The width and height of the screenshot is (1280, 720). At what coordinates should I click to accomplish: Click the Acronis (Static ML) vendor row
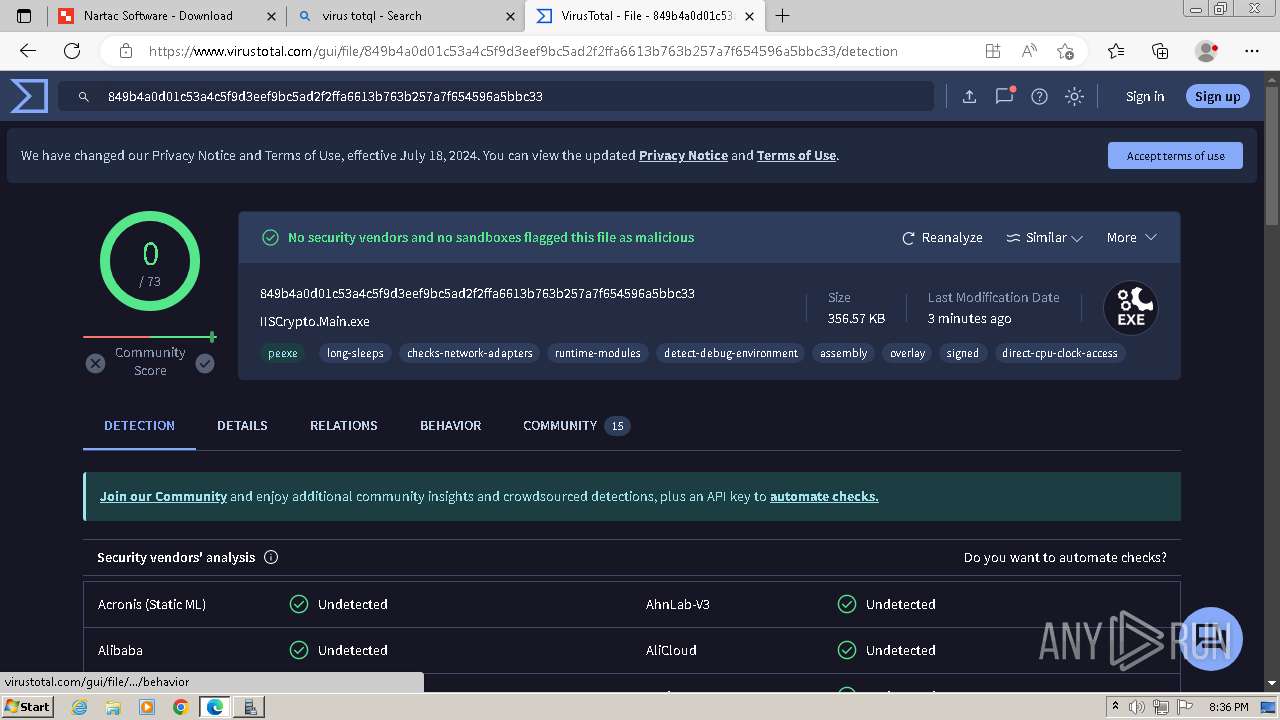358,604
